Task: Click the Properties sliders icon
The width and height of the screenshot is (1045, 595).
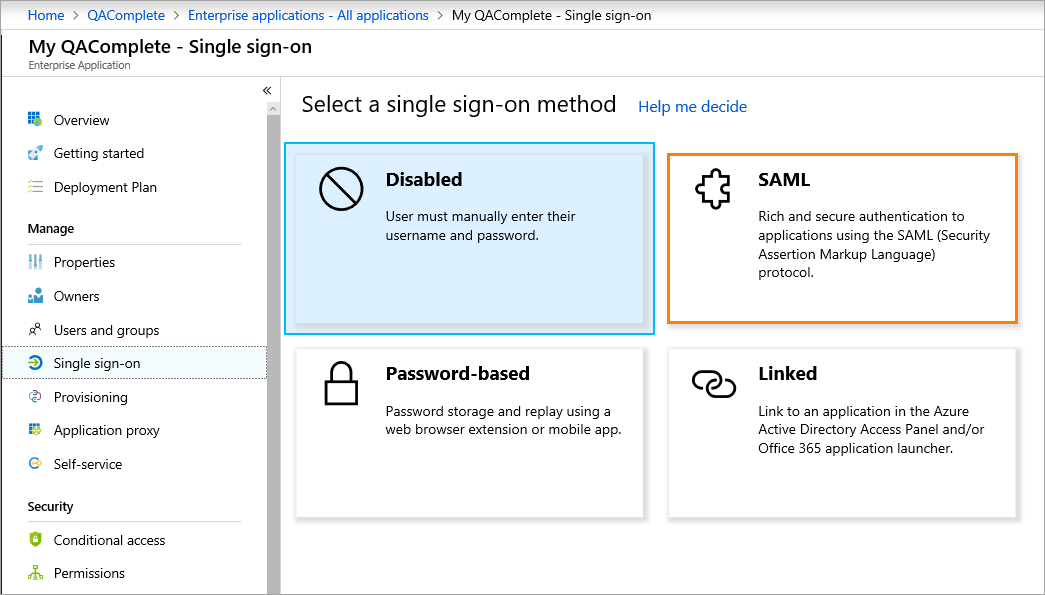Action: (35, 262)
